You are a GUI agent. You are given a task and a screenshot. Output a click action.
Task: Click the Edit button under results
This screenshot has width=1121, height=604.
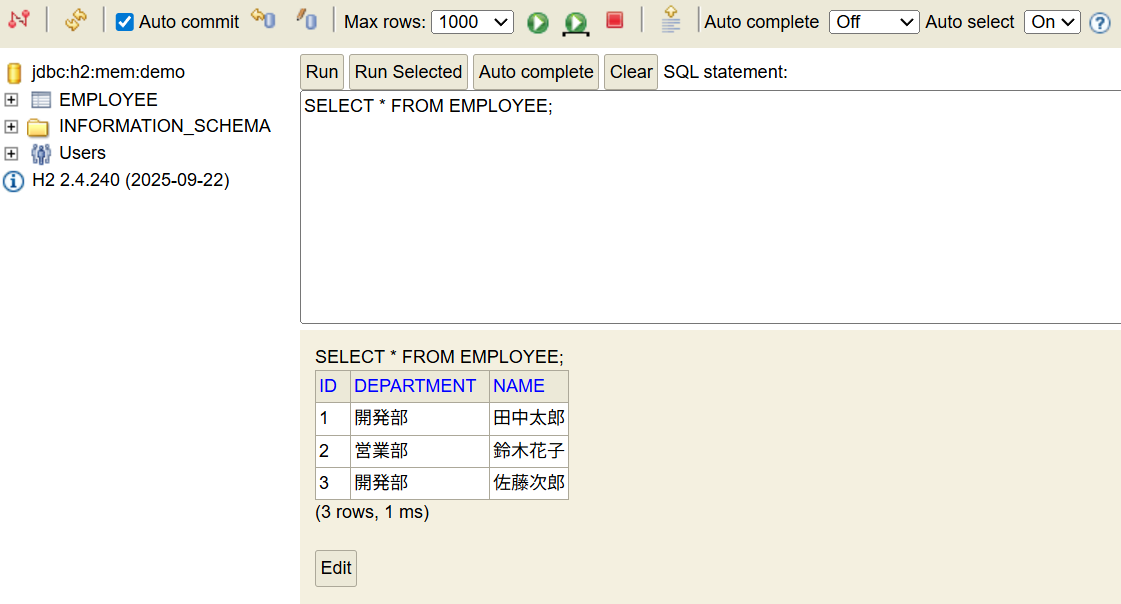tap(336, 568)
